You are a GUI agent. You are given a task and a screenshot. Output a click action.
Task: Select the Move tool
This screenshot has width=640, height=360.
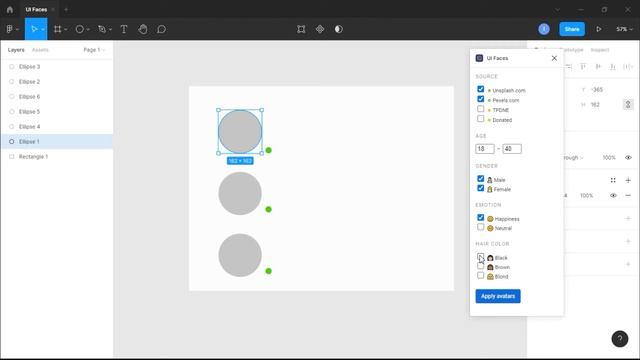pyautogui.click(x=34, y=29)
